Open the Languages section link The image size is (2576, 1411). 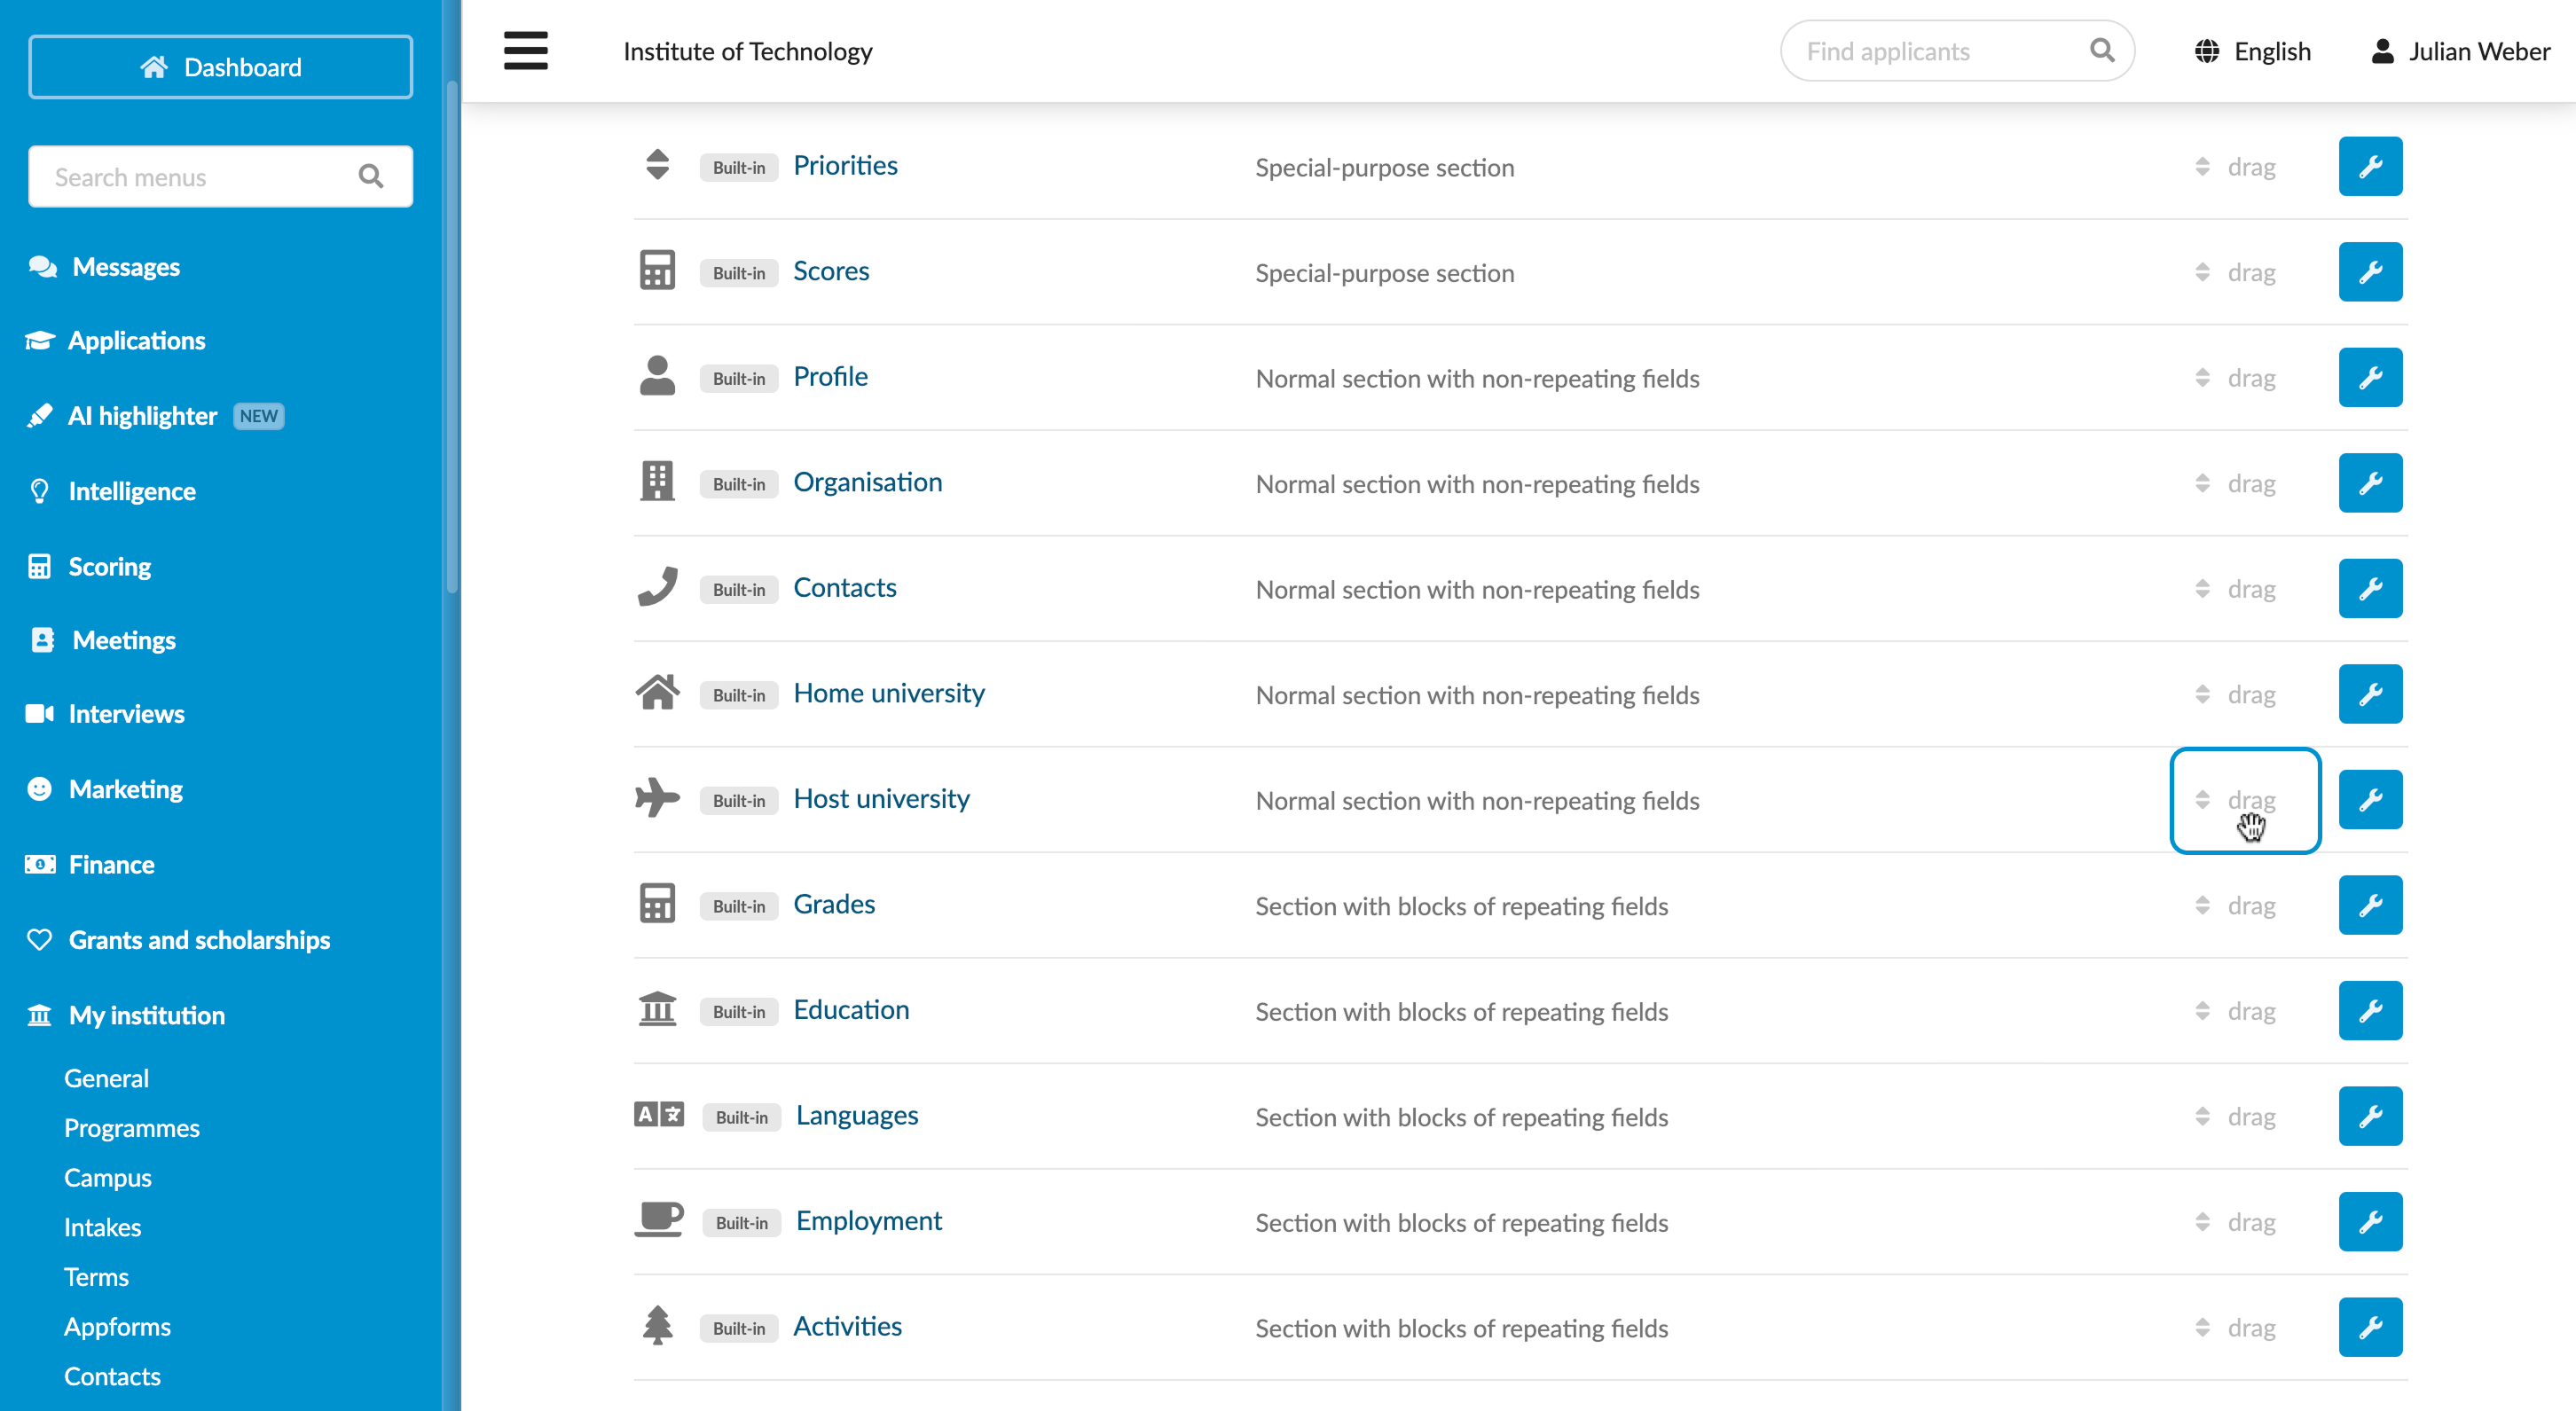(x=857, y=1115)
